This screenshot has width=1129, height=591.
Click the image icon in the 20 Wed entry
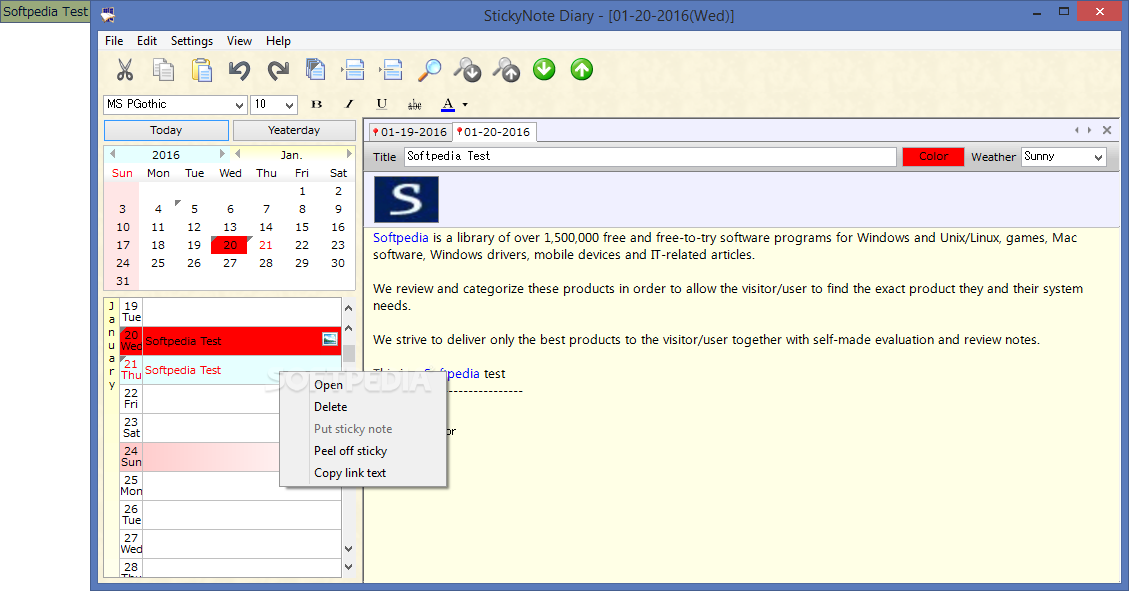(330, 340)
